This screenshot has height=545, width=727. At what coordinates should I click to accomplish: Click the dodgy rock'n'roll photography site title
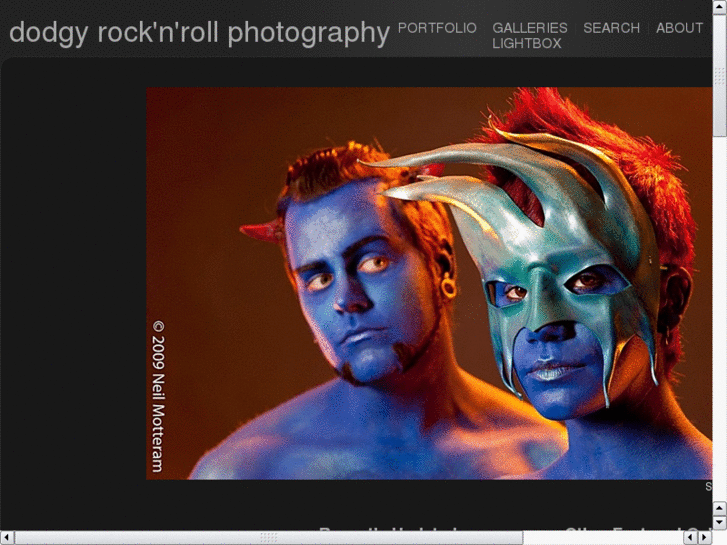pos(199,33)
